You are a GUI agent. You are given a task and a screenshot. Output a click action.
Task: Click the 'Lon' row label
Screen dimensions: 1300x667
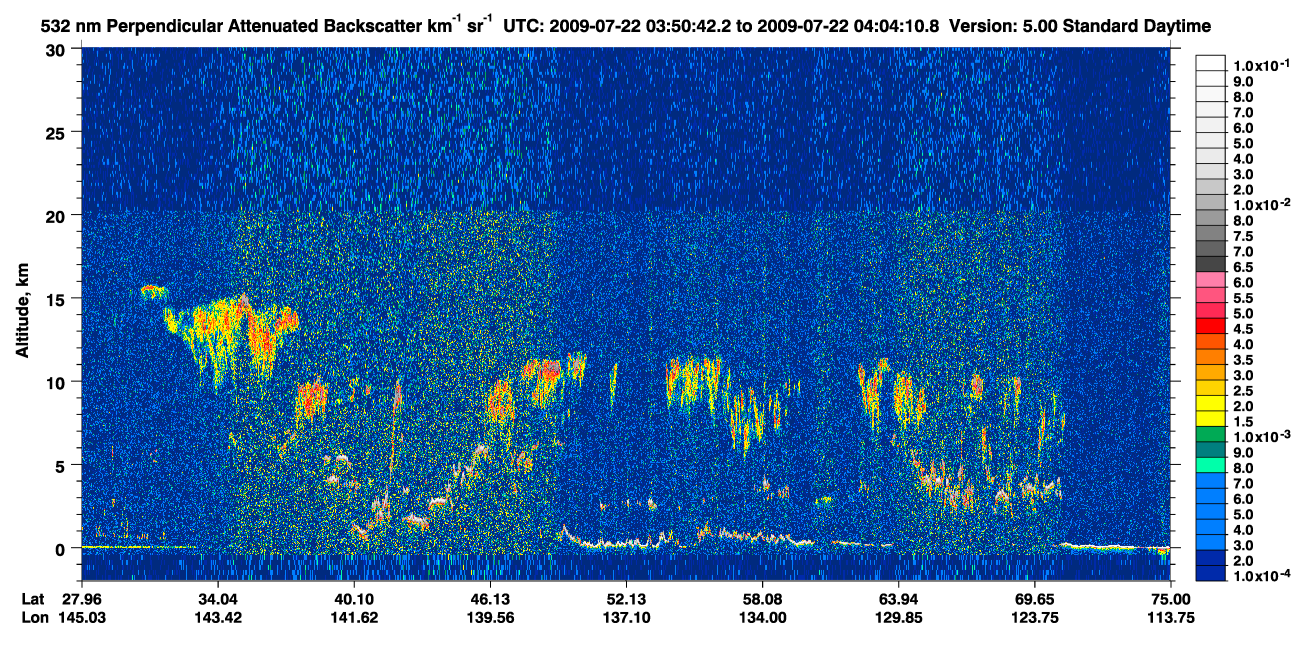click(x=35, y=617)
